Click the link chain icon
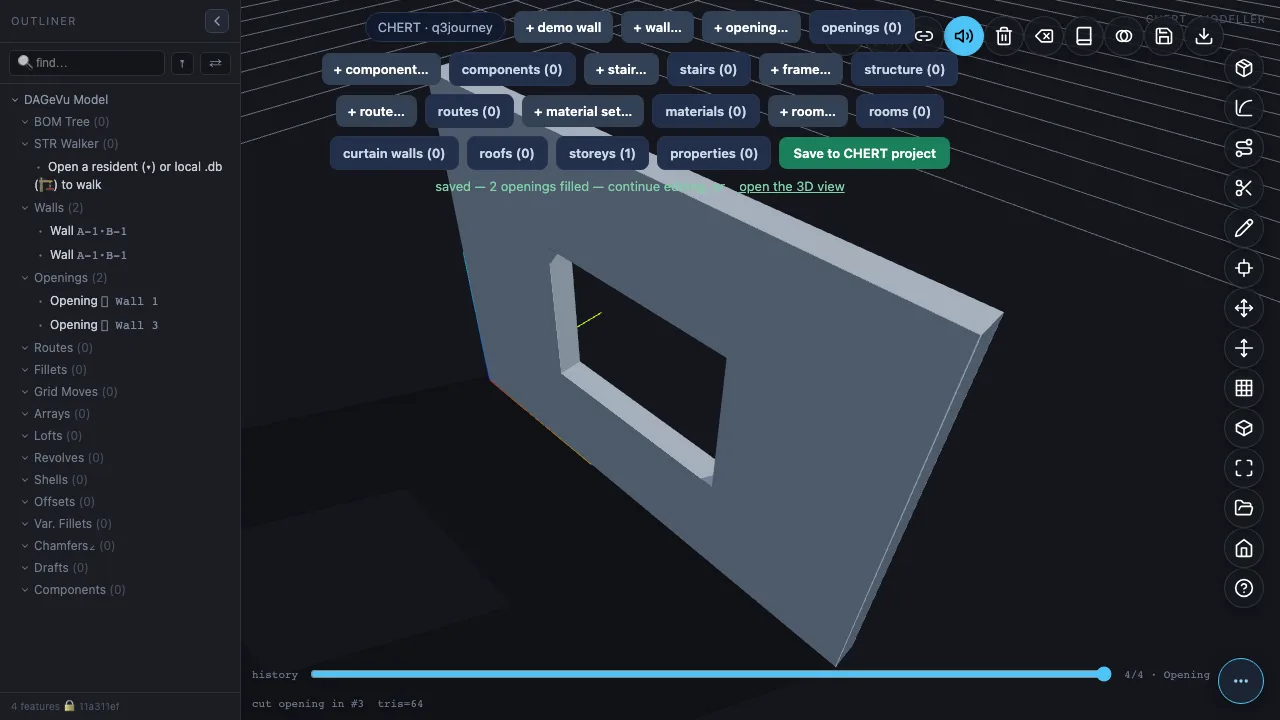Image resolution: width=1280 pixels, height=720 pixels. (x=924, y=36)
